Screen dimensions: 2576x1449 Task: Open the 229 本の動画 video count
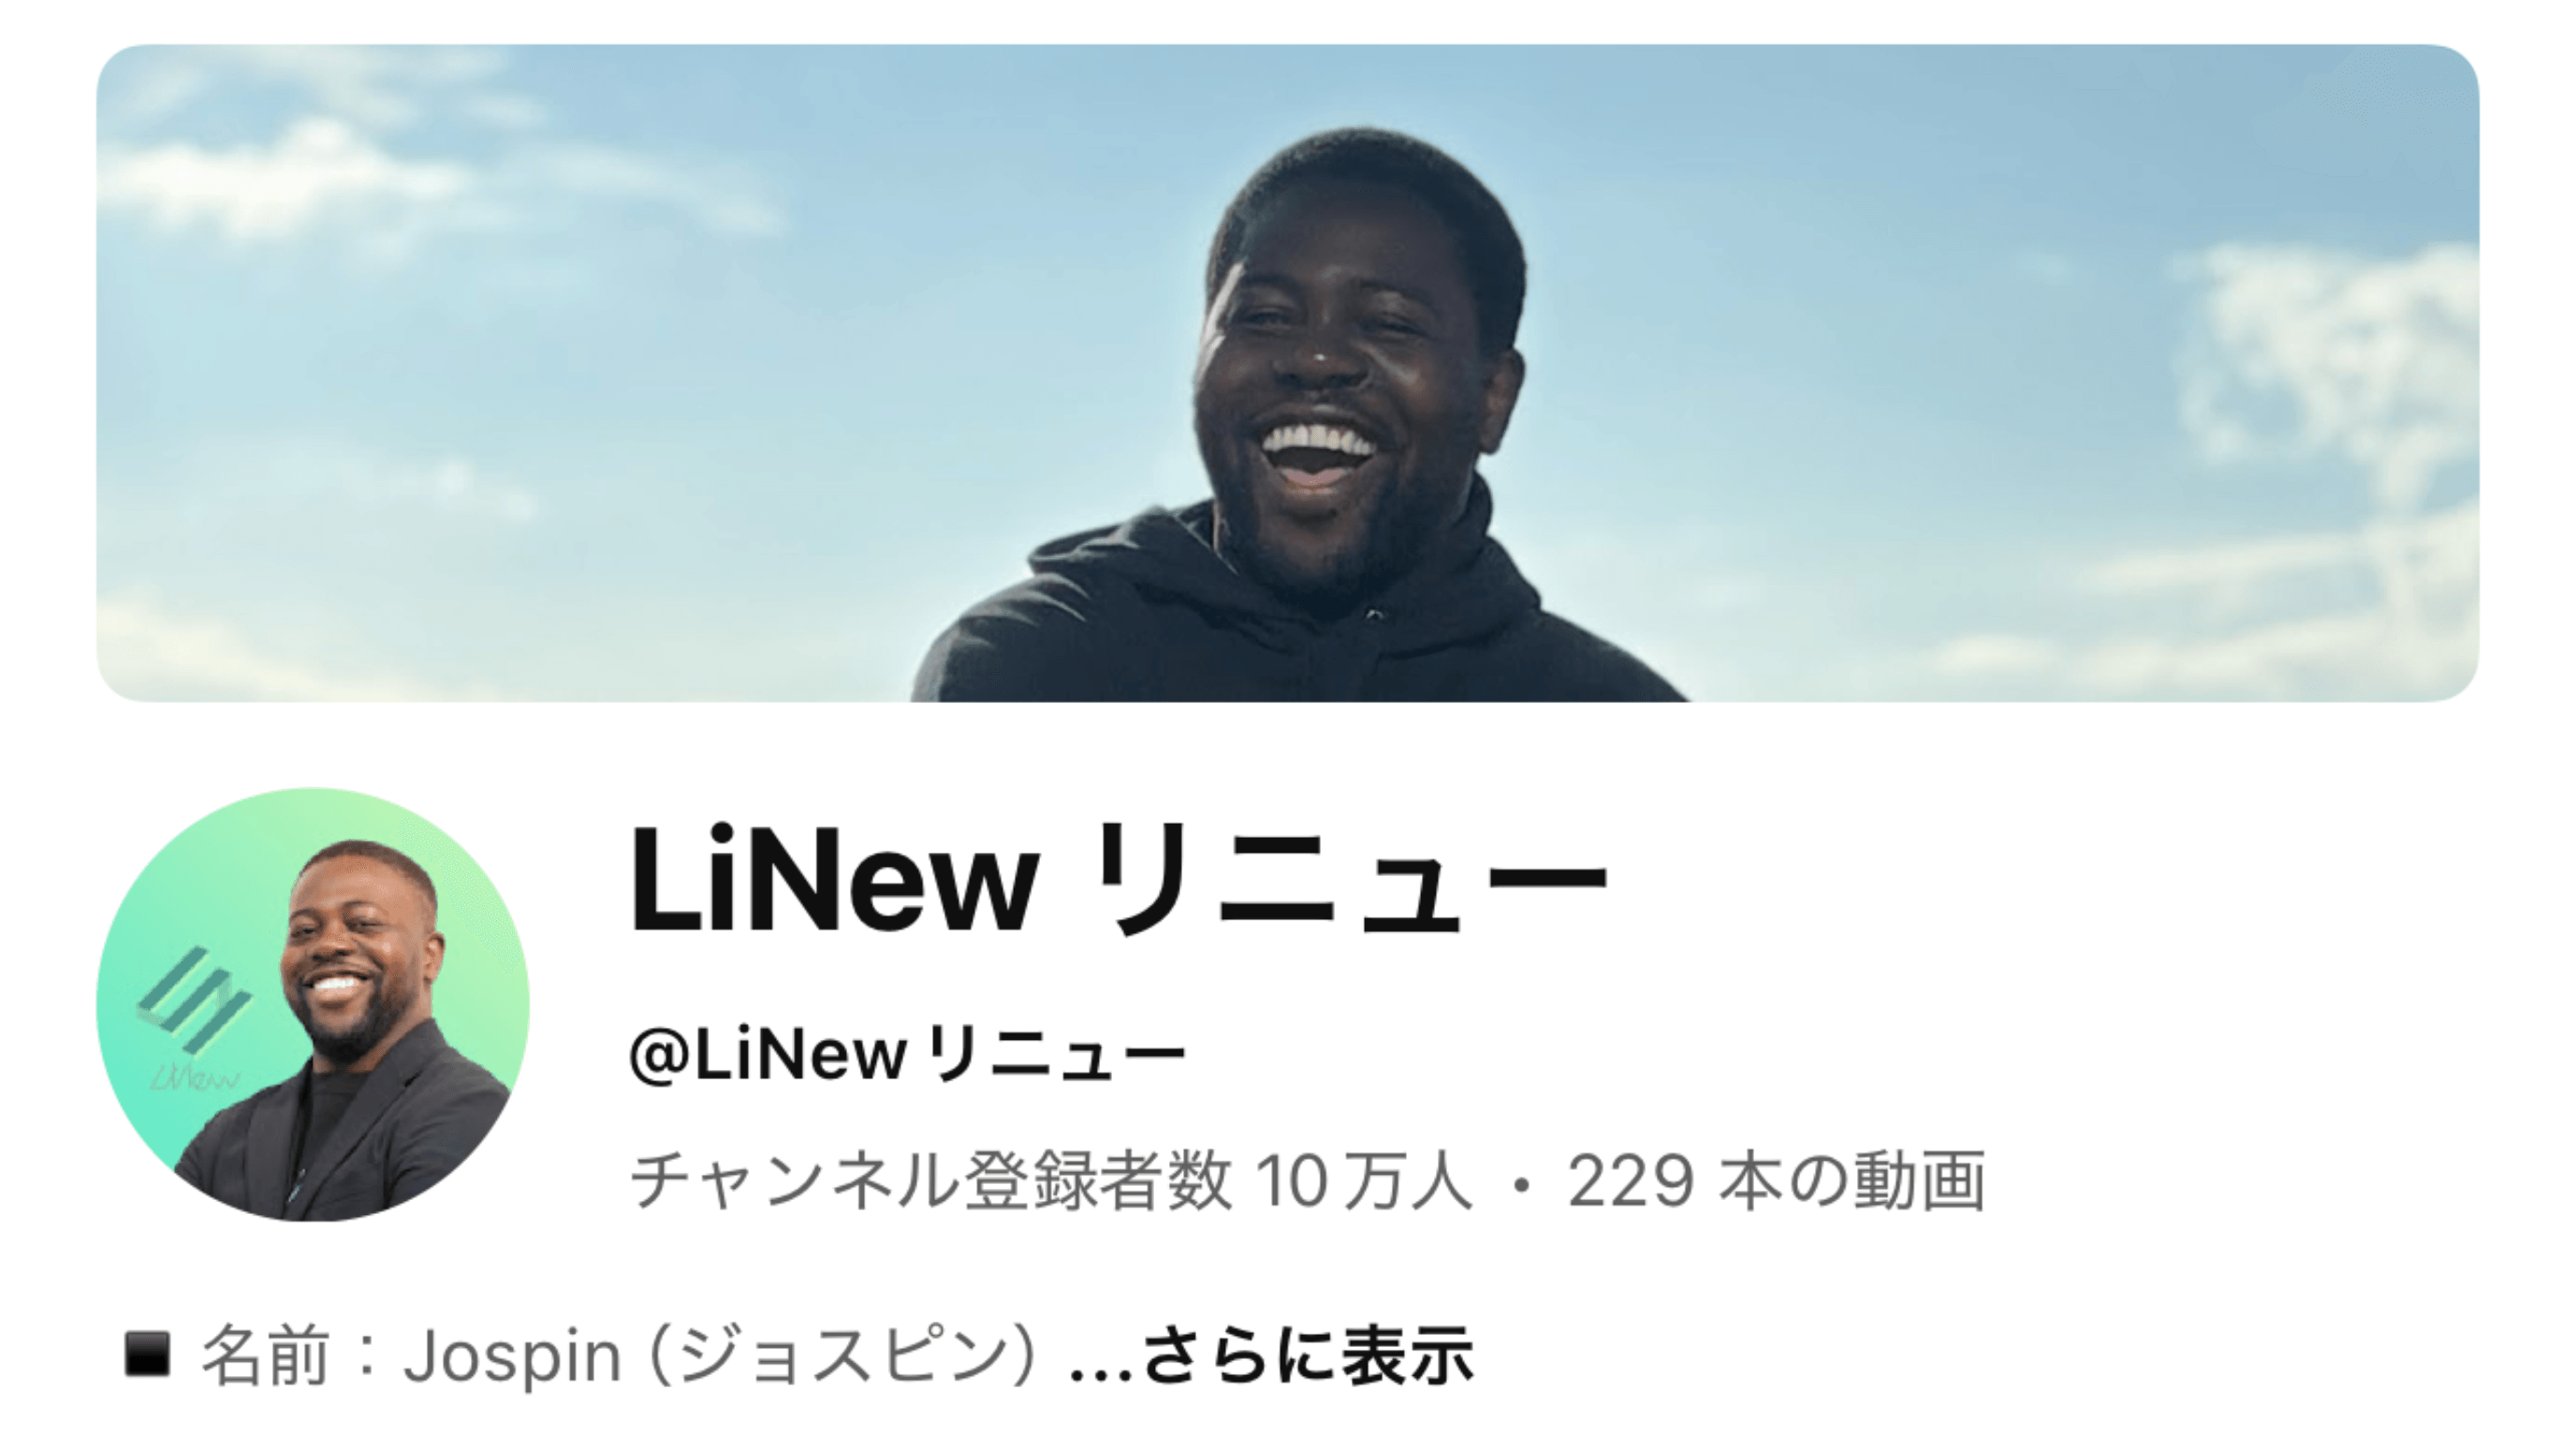(1776, 1182)
